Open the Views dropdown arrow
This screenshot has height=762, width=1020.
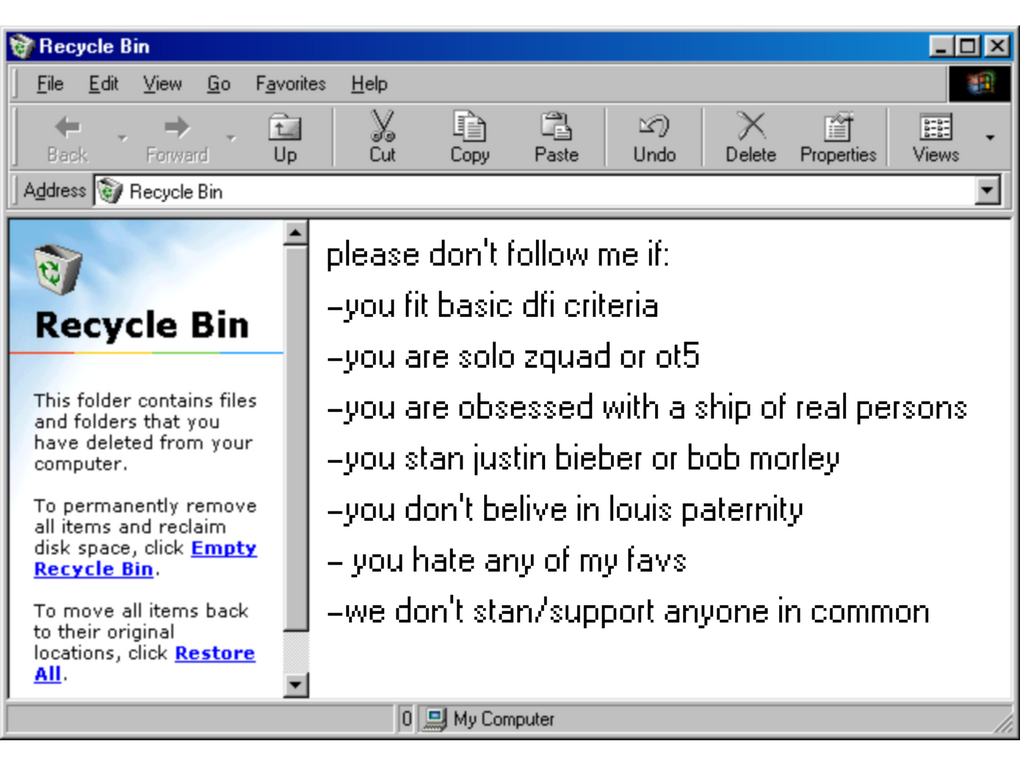tap(990, 137)
